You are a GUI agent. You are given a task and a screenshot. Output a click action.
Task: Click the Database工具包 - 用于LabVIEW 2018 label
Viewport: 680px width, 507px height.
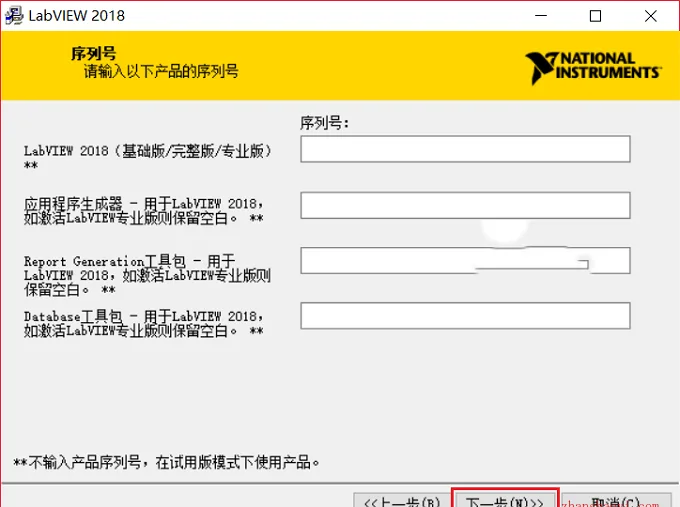click(144, 324)
